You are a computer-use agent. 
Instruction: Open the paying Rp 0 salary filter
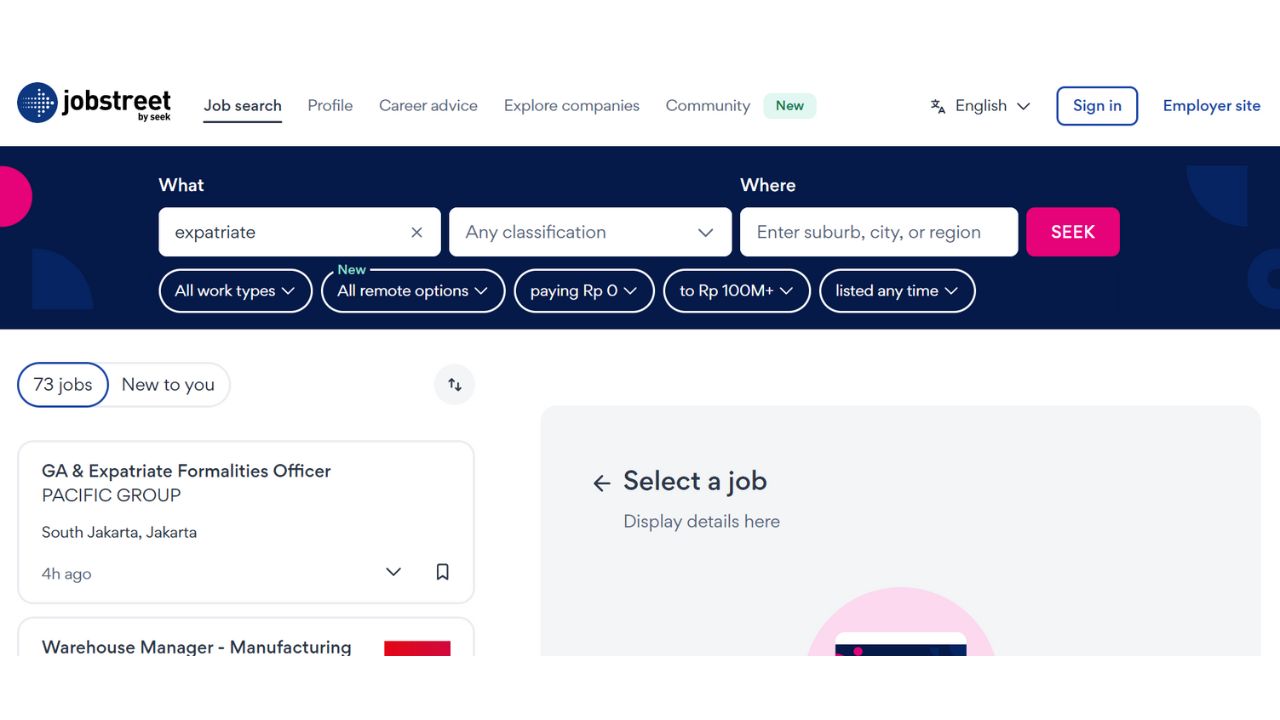coord(584,290)
